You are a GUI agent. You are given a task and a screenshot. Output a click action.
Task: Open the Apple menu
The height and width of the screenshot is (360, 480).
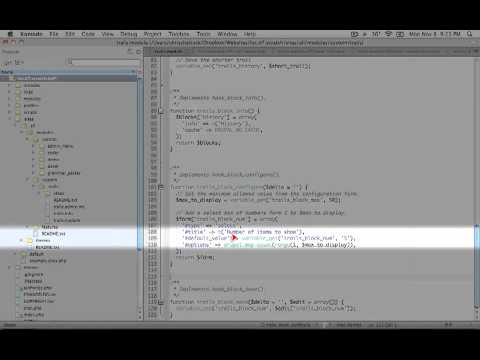(10, 34)
